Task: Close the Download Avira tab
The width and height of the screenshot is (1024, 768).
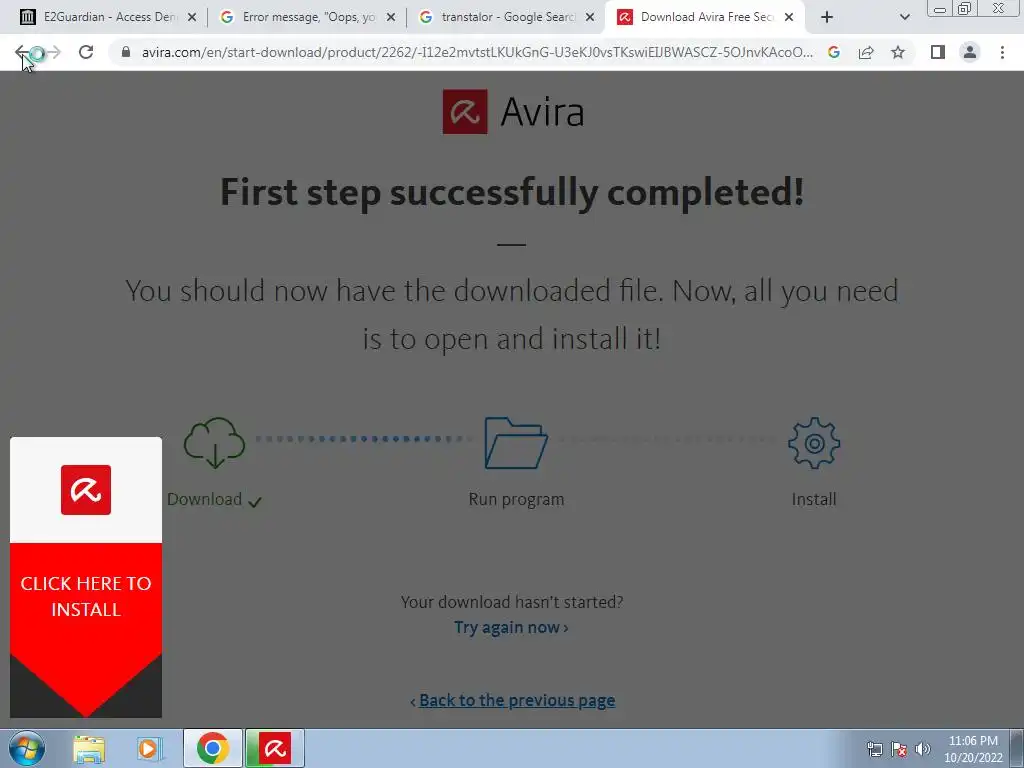Action: click(789, 18)
